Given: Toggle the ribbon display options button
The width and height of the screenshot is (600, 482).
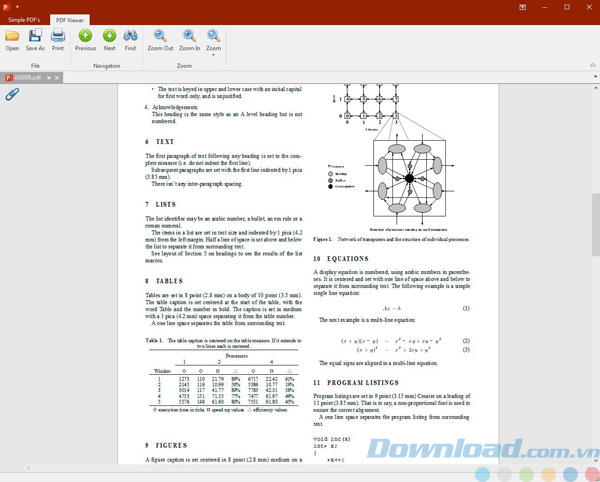Looking at the screenshot, I should [522, 7].
